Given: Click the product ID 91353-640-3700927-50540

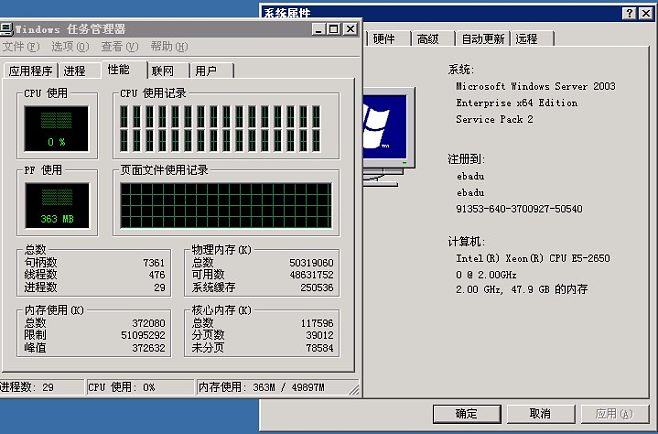Looking at the screenshot, I should point(519,209).
